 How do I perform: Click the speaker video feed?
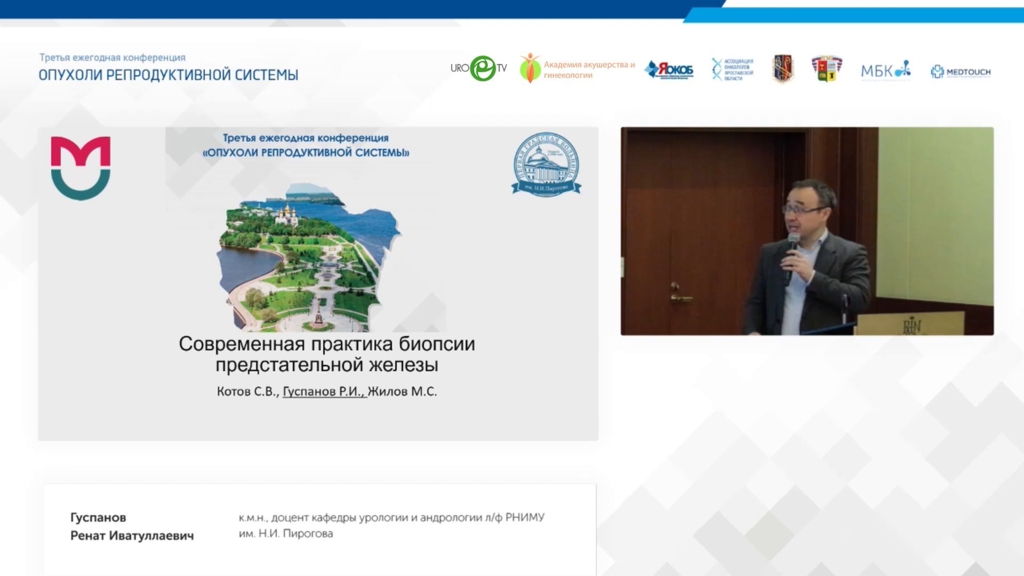pos(806,231)
